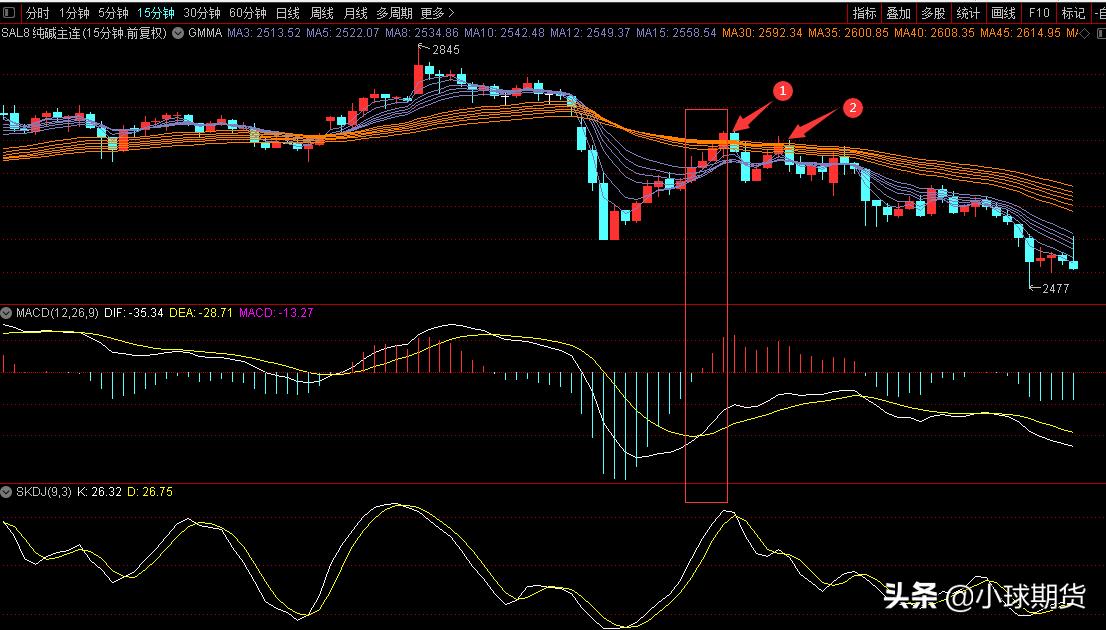Open the 指标 indicators button
Viewport: 1106px width, 630px height.
(x=864, y=13)
